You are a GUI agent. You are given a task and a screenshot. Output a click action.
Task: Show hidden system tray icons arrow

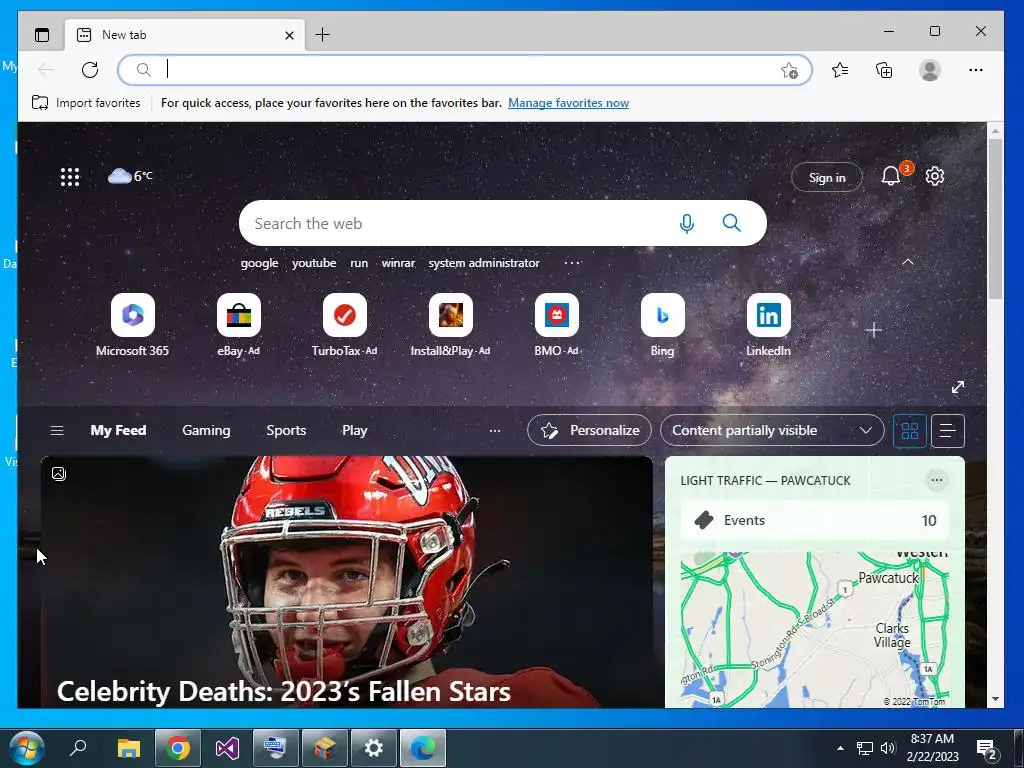click(x=840, y=748)
